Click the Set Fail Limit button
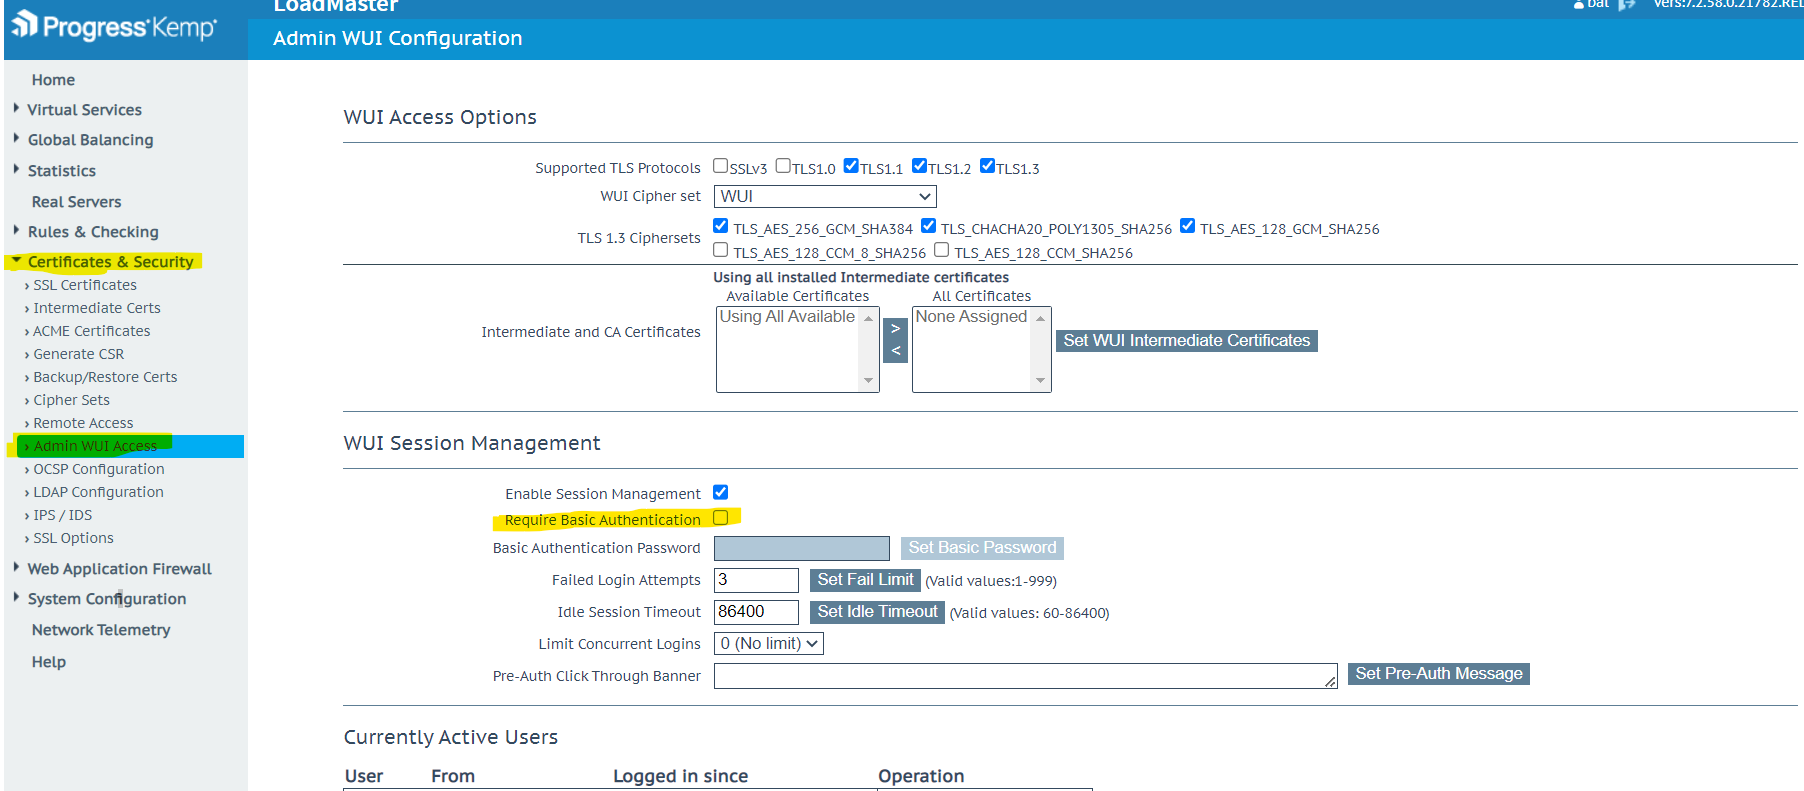1804x791 pixels. (865, 580)
